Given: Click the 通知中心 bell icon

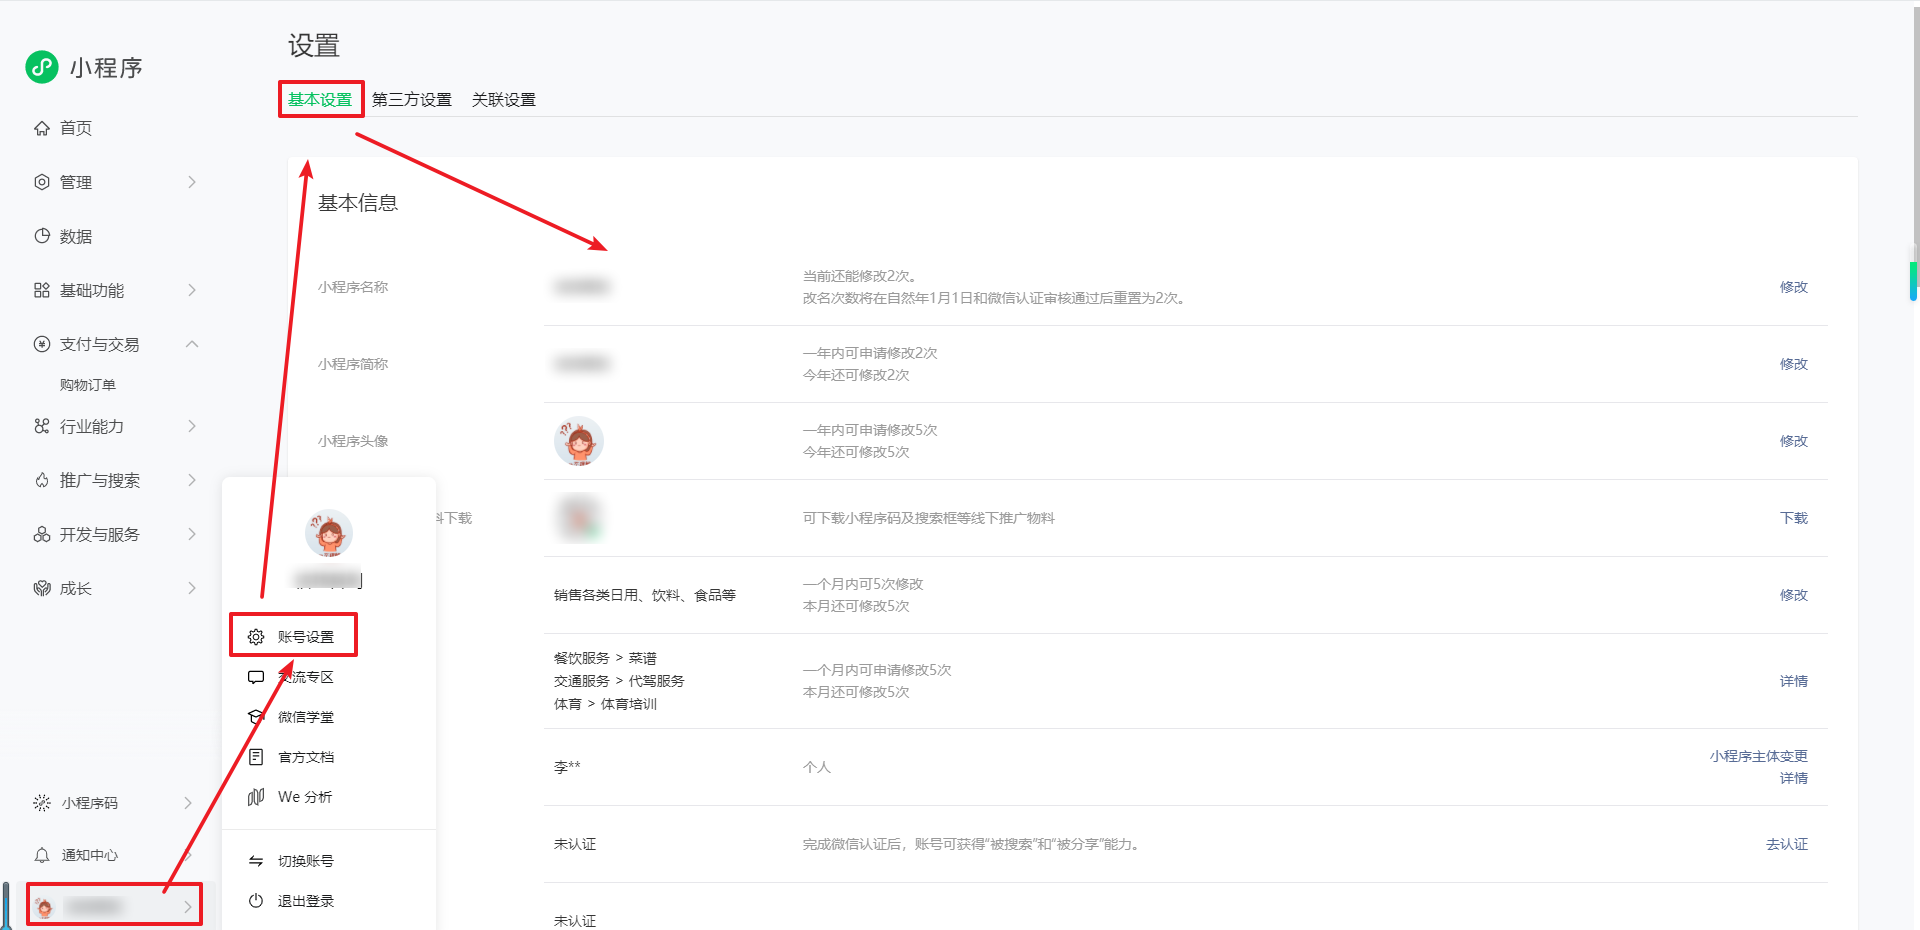Looking at the screenshot, I should (42, 855).
